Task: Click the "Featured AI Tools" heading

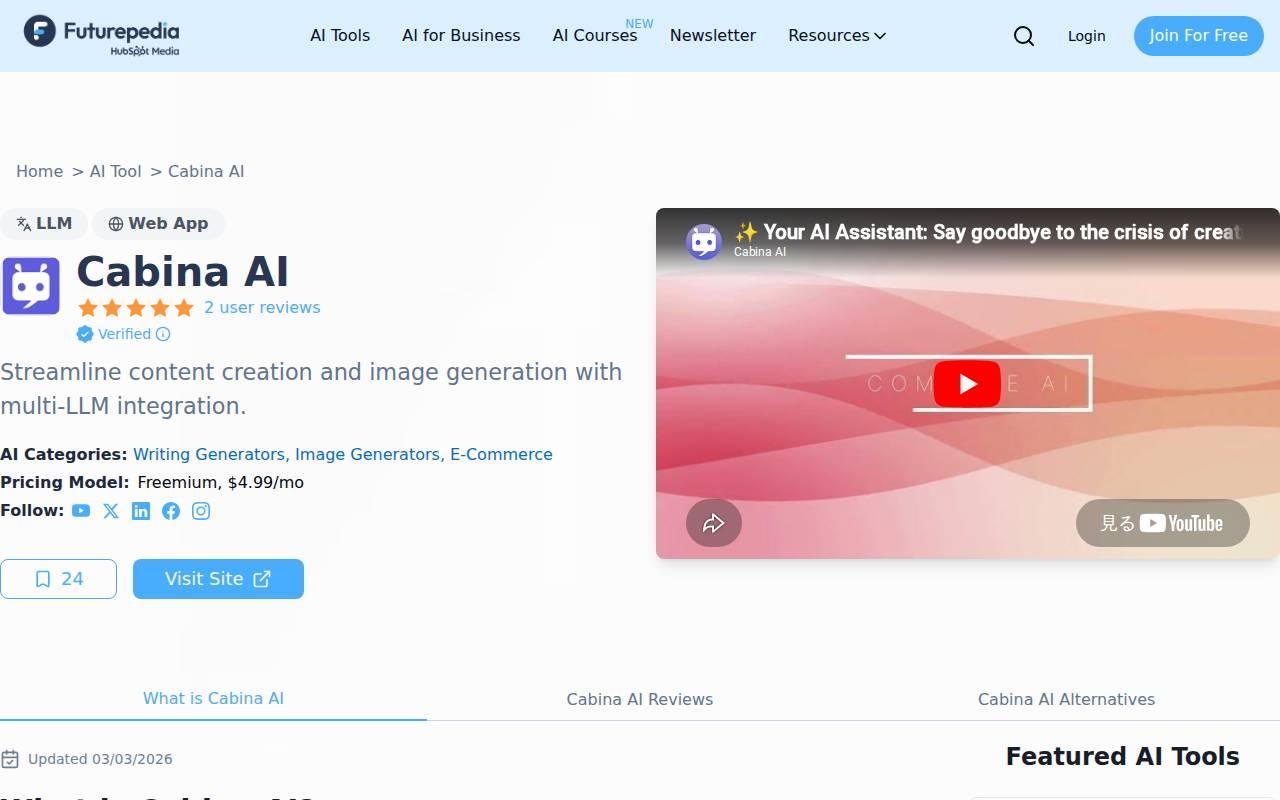Action: [x=1122, y=756]
